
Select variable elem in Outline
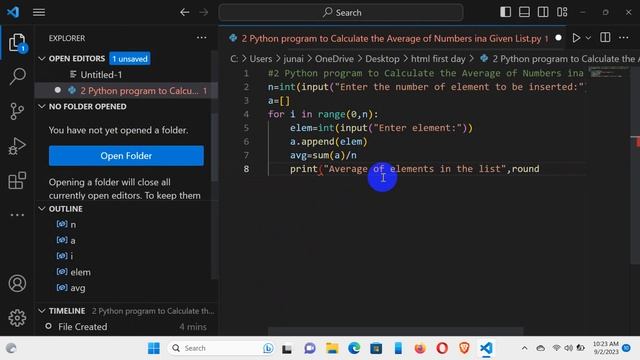pos(80,272)
